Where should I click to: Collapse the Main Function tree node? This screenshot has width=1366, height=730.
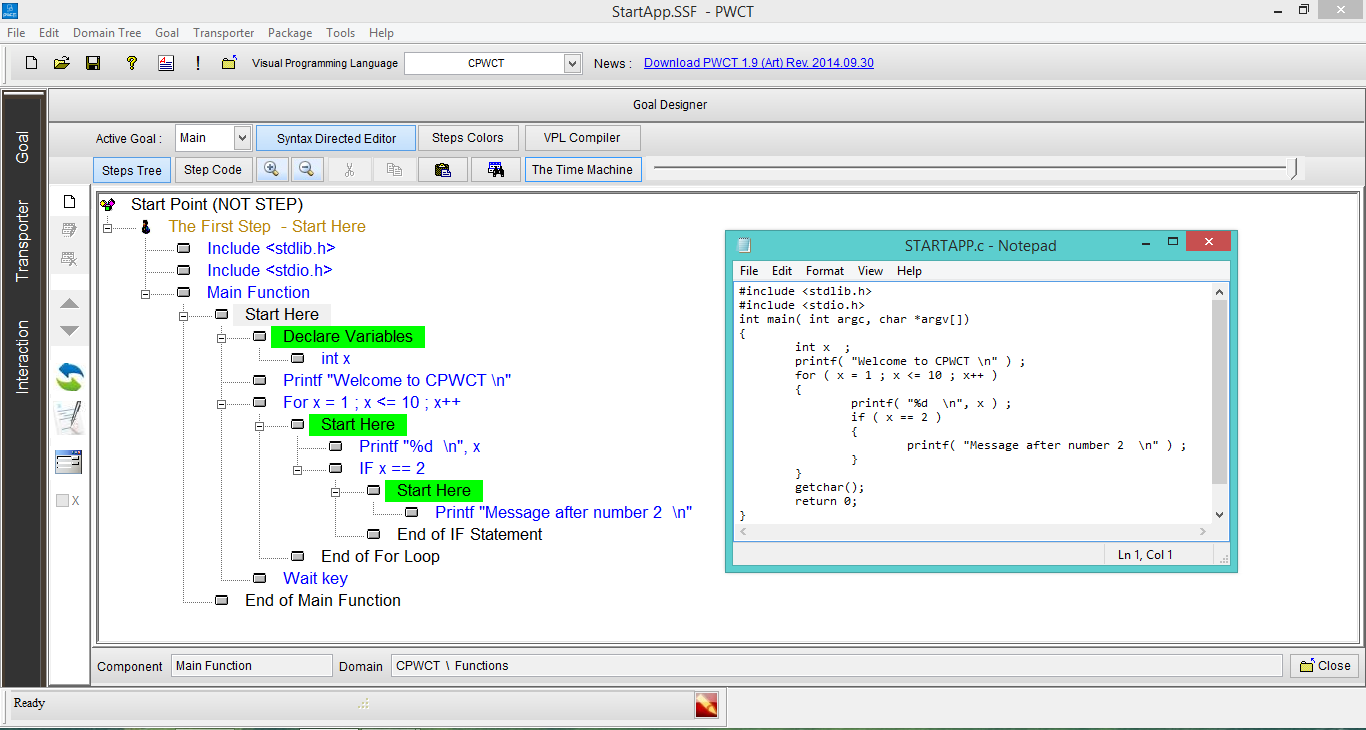coord(145,292)
